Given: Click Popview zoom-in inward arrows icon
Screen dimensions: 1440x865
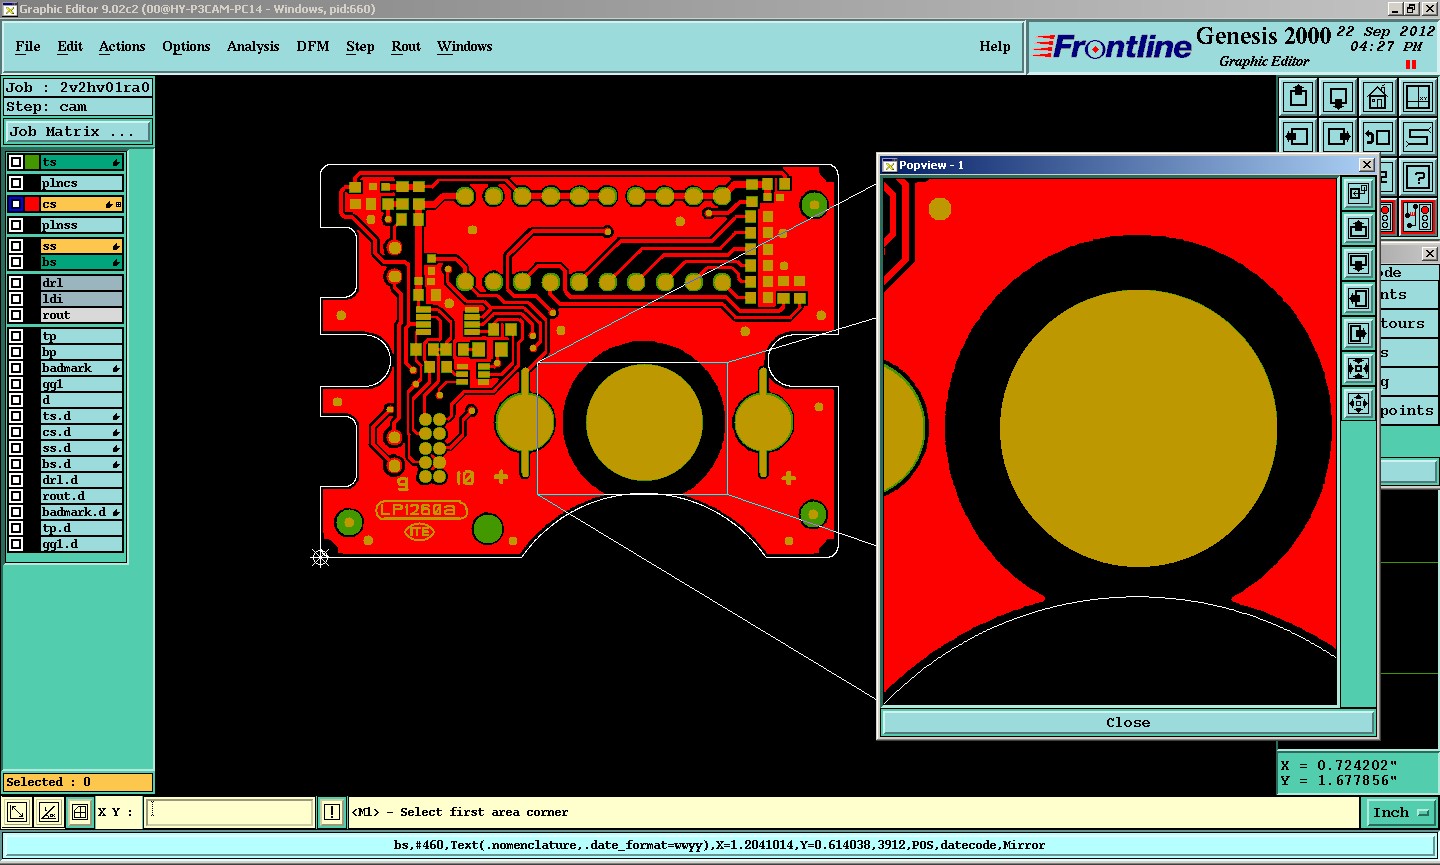Looking at the screenshot, I should click(1358, 368).
